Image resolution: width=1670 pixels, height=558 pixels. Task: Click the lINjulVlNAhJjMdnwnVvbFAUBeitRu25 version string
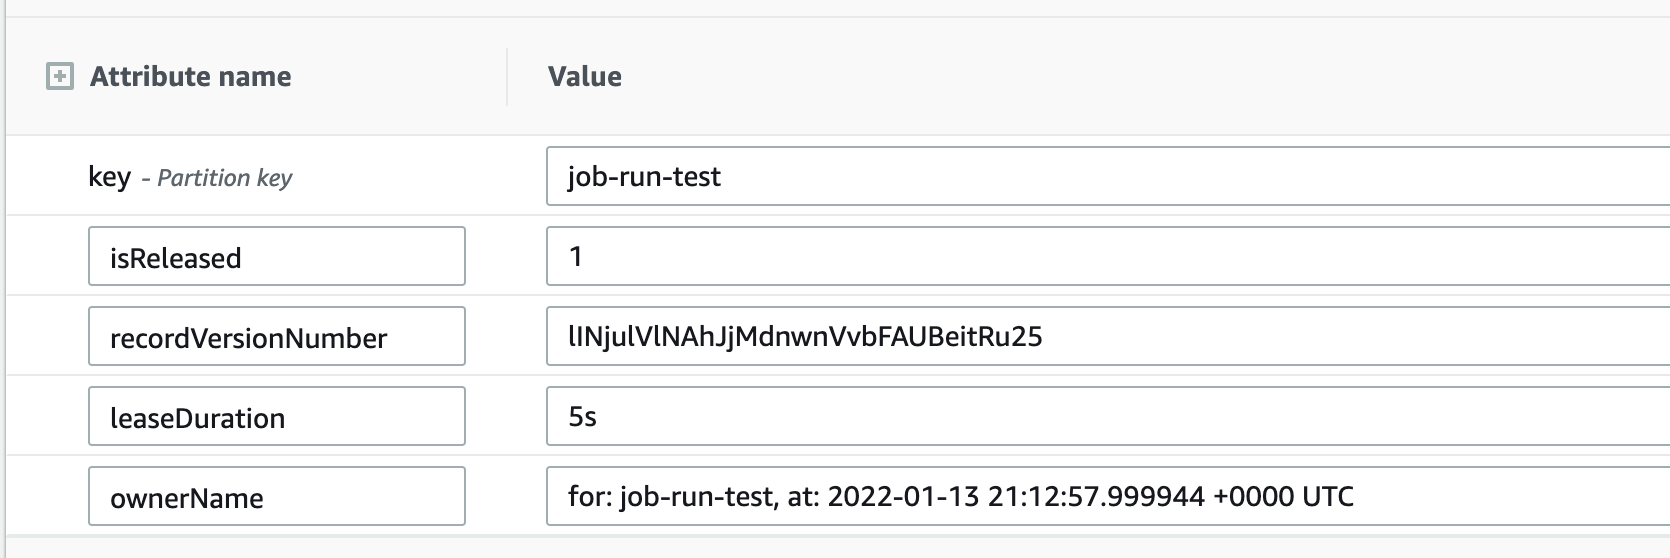click(x=805, y=337)
